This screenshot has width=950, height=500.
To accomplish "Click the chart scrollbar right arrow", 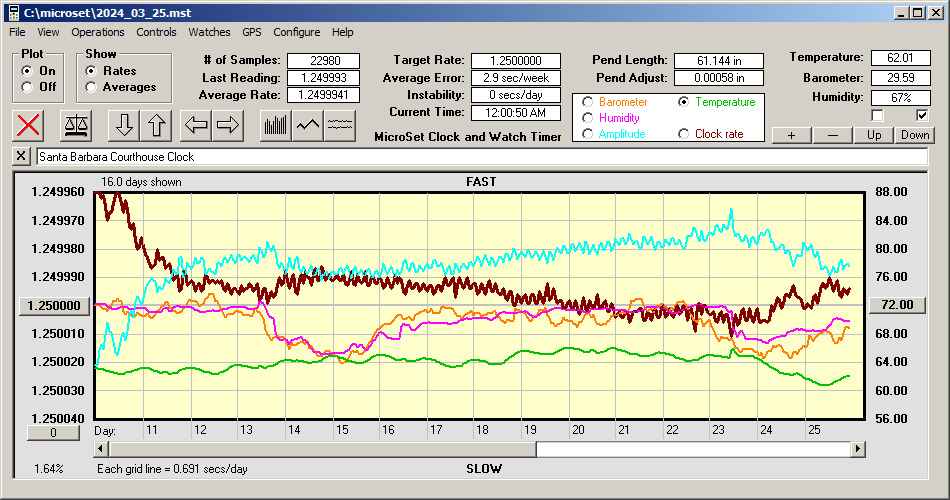I will pos(857,449).
